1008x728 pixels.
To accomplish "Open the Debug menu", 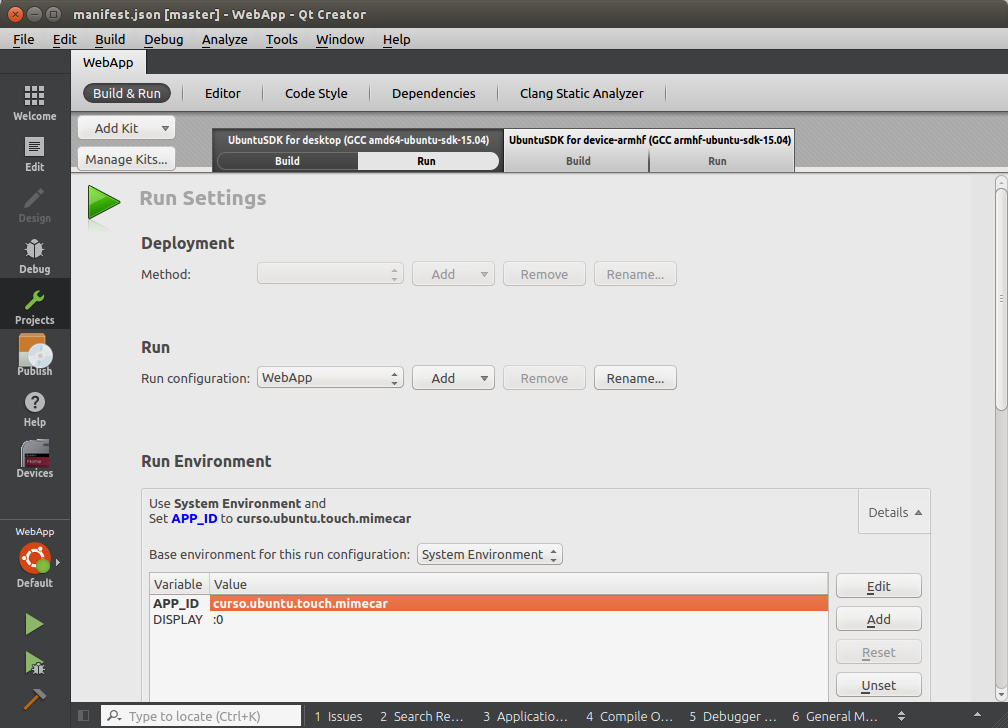I will click(x=163, y=39).
